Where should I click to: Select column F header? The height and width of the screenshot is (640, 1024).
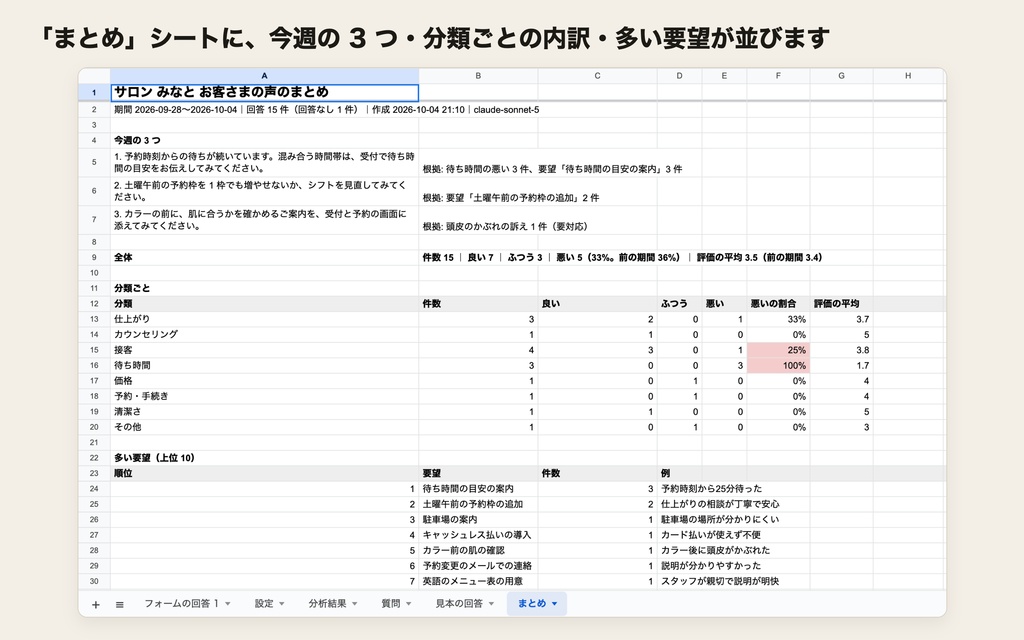tap(778, 76)
